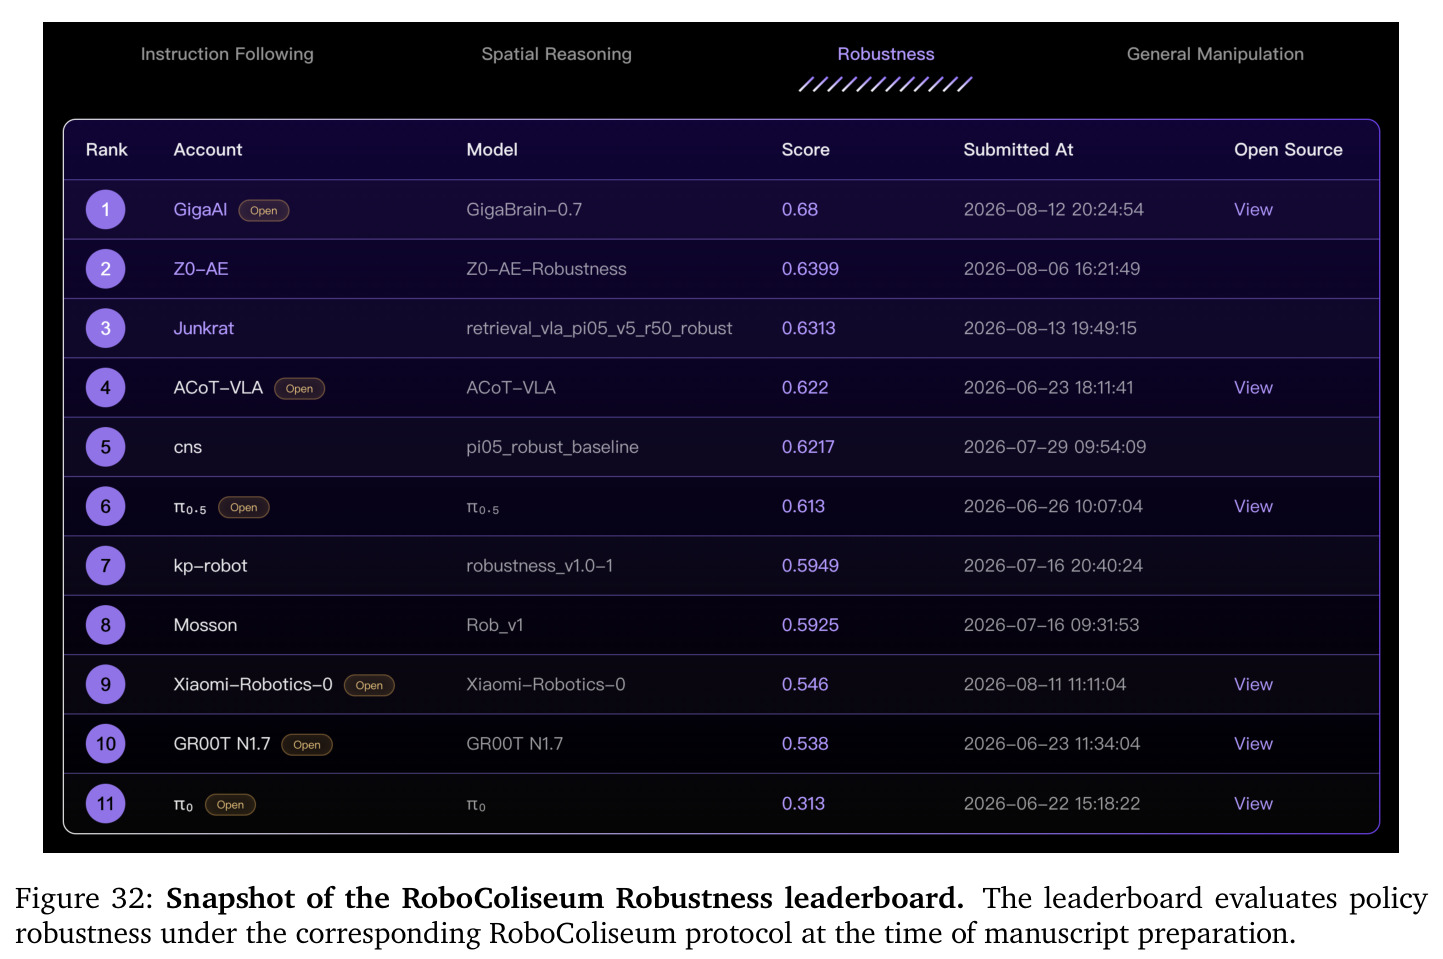Click the Mosson account name
The height and width of the screenshot is (959, 1443).
[x=205, y=625]
